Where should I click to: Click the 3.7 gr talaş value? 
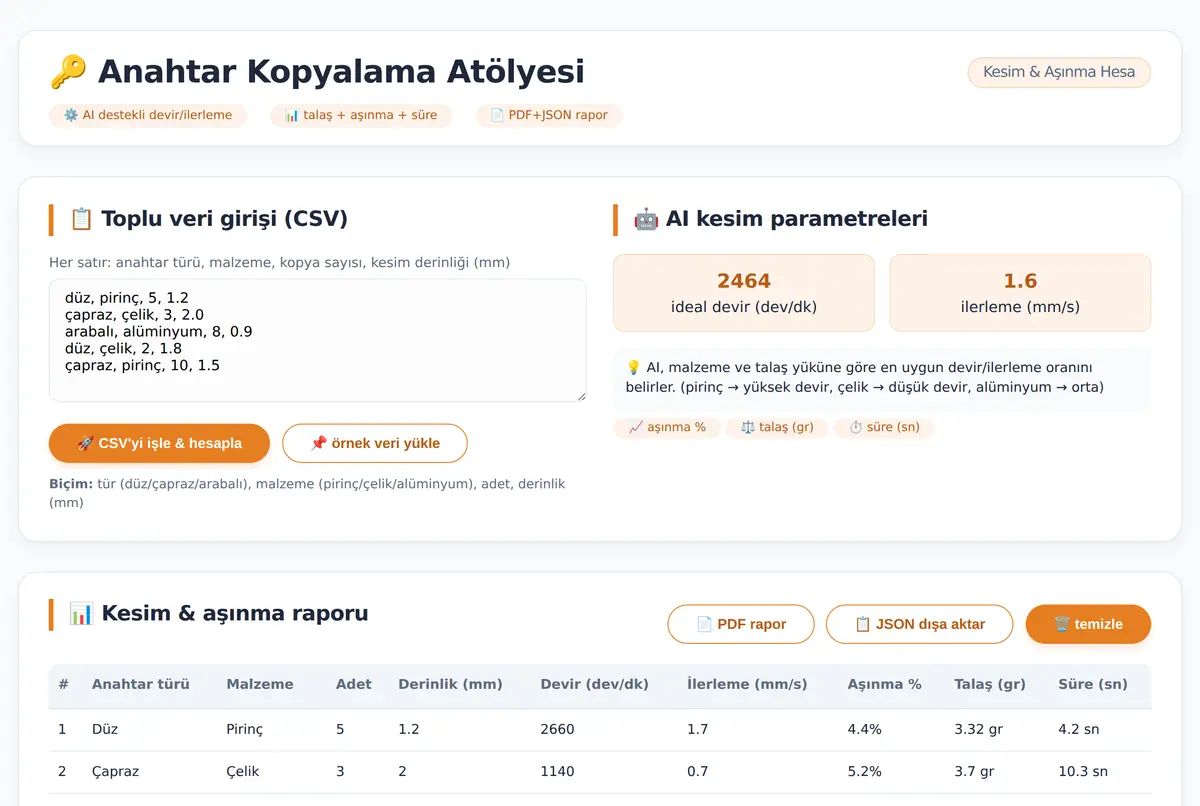coord(975,772)
